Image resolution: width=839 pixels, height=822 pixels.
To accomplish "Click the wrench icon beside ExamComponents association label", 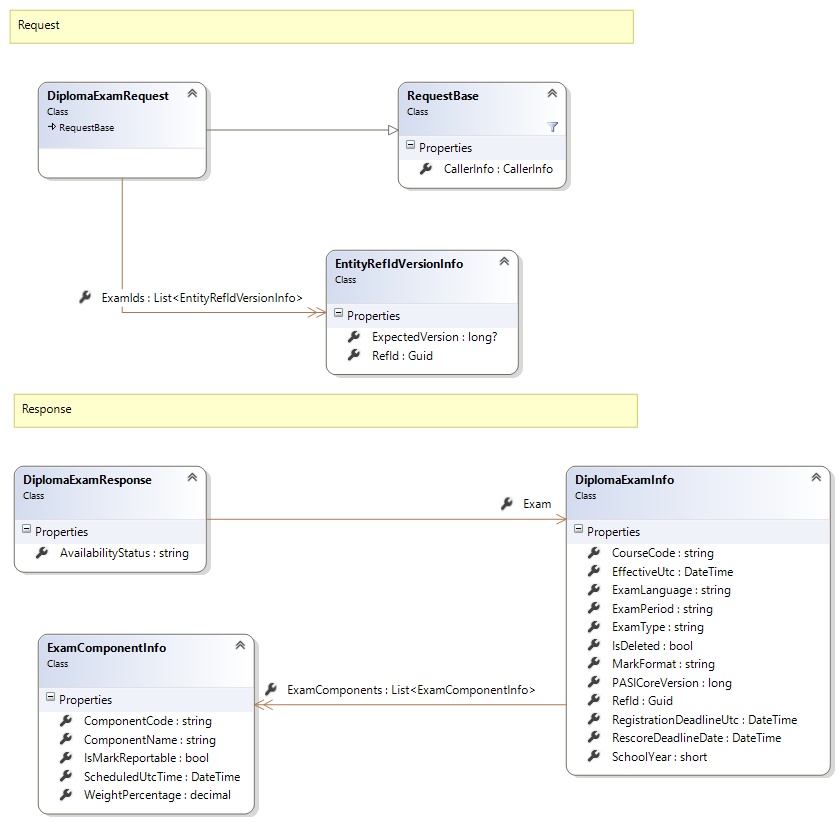I will point(271,689).
